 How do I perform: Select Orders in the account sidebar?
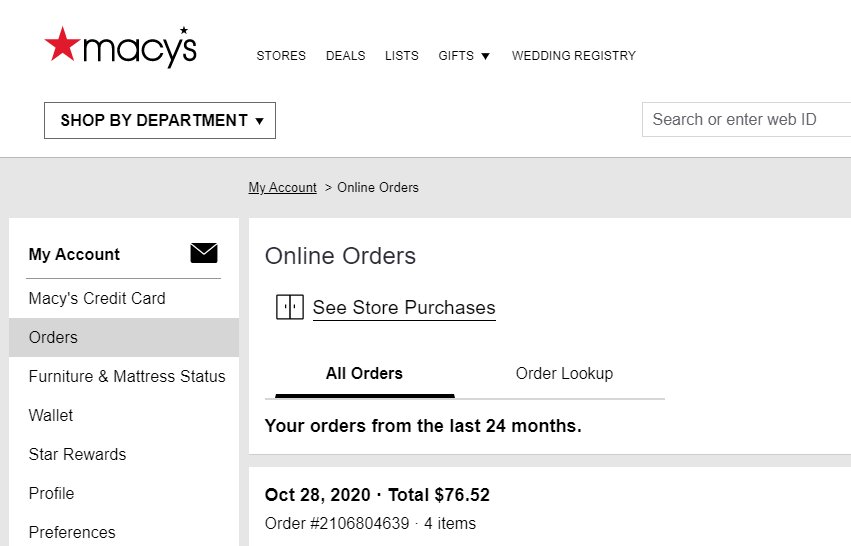124,338
